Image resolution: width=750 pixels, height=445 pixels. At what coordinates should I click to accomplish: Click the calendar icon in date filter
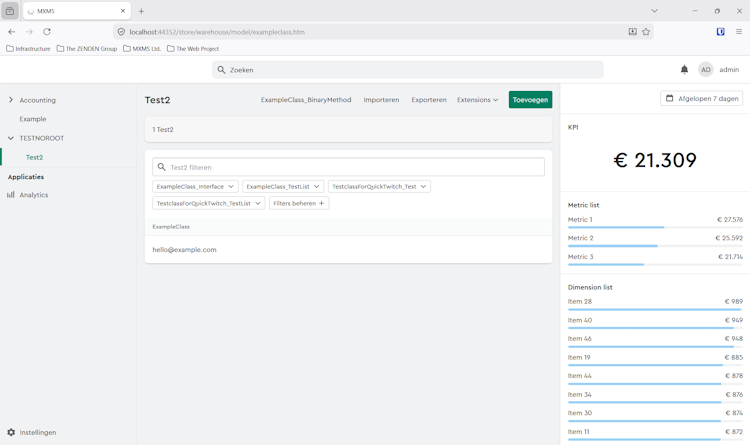pos(670,99)
